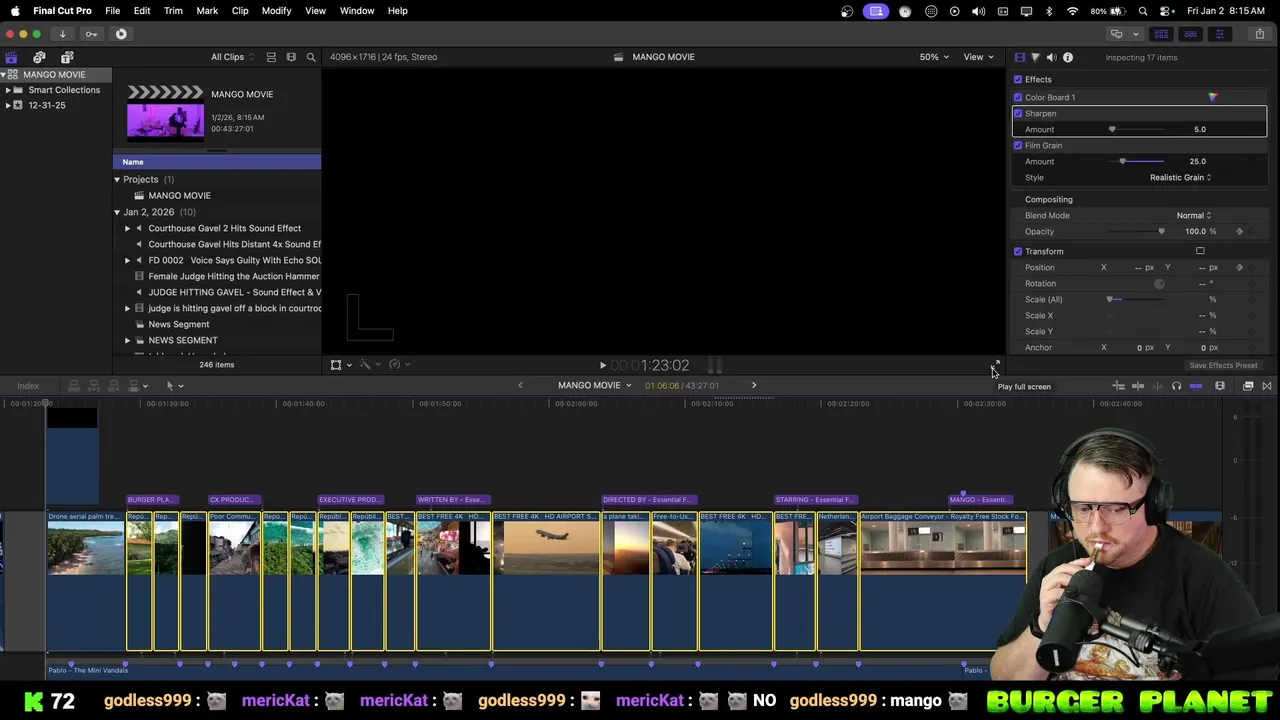Select MANGO MOVIE project thumbnail
The height and width of the screenshot is (720, 1280).
tap(166, 112)
